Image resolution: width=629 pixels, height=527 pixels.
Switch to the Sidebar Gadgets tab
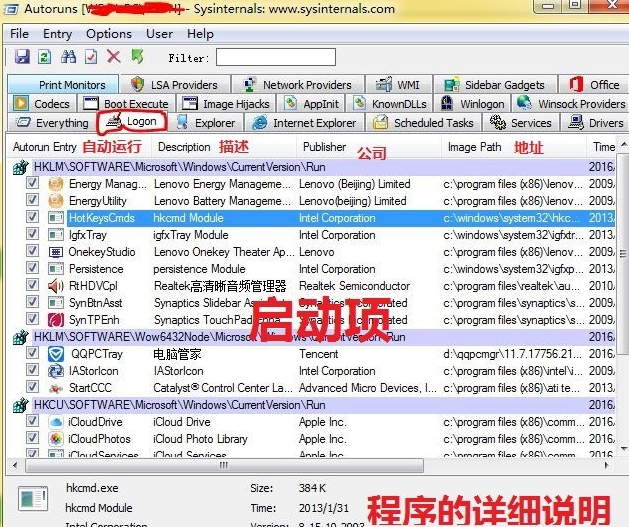(x=495, y=85)
